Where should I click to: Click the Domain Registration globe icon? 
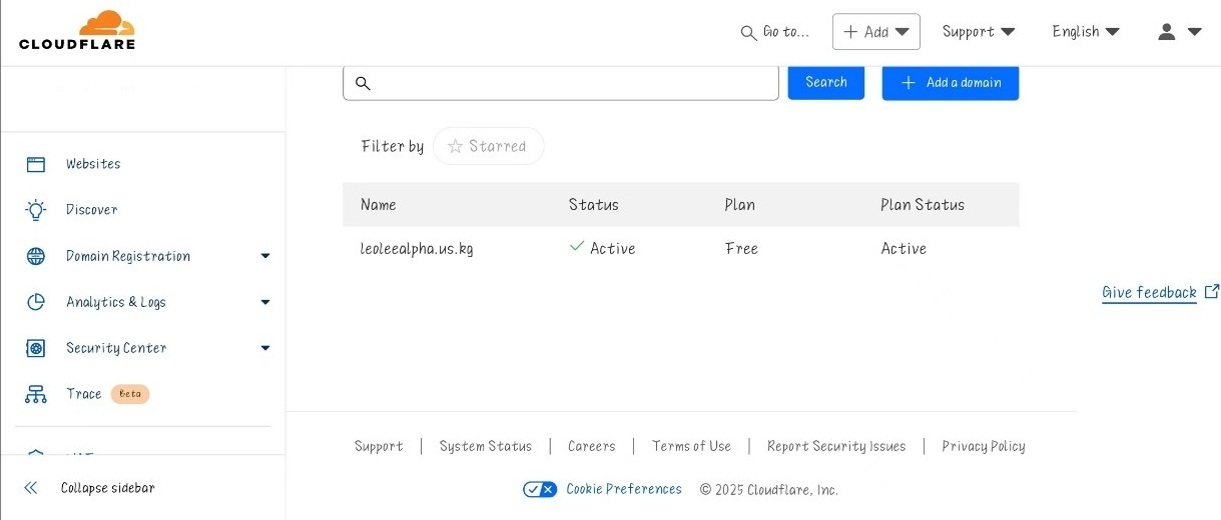pos(36,256)
